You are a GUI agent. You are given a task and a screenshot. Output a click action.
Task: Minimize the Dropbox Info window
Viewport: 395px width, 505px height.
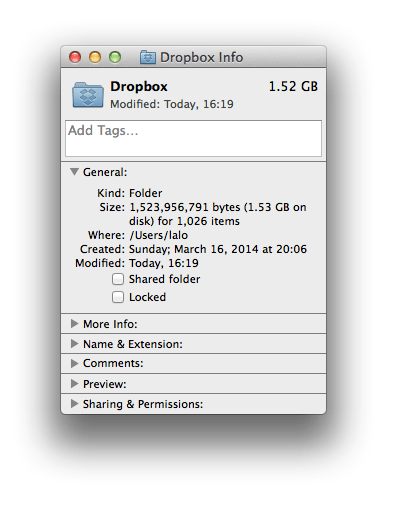[95, 57]
